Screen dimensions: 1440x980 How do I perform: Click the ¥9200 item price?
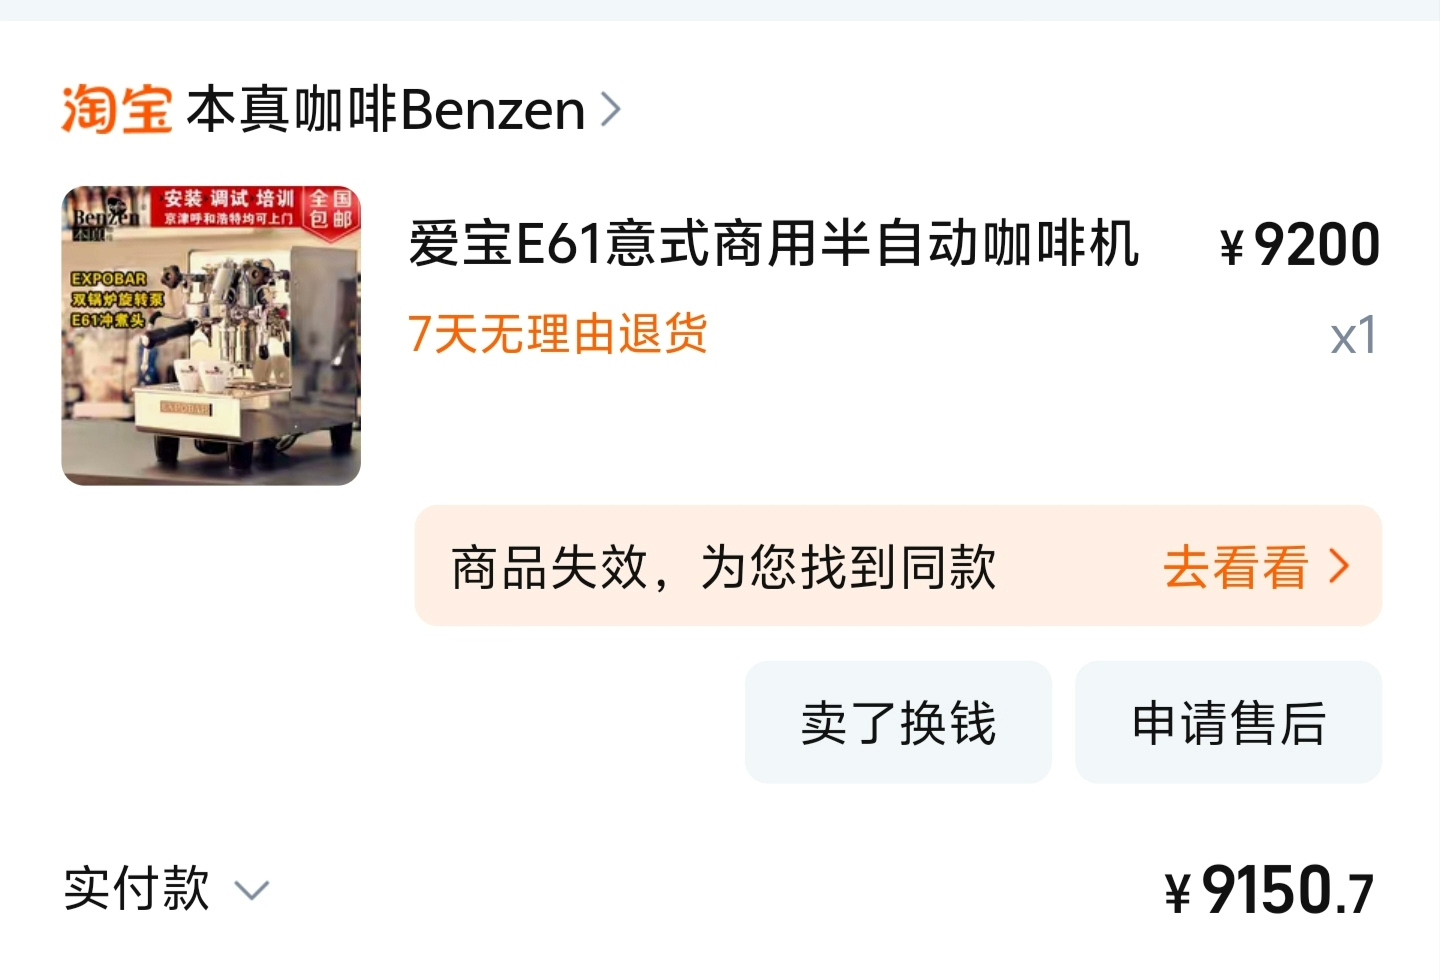(1300, 245)
